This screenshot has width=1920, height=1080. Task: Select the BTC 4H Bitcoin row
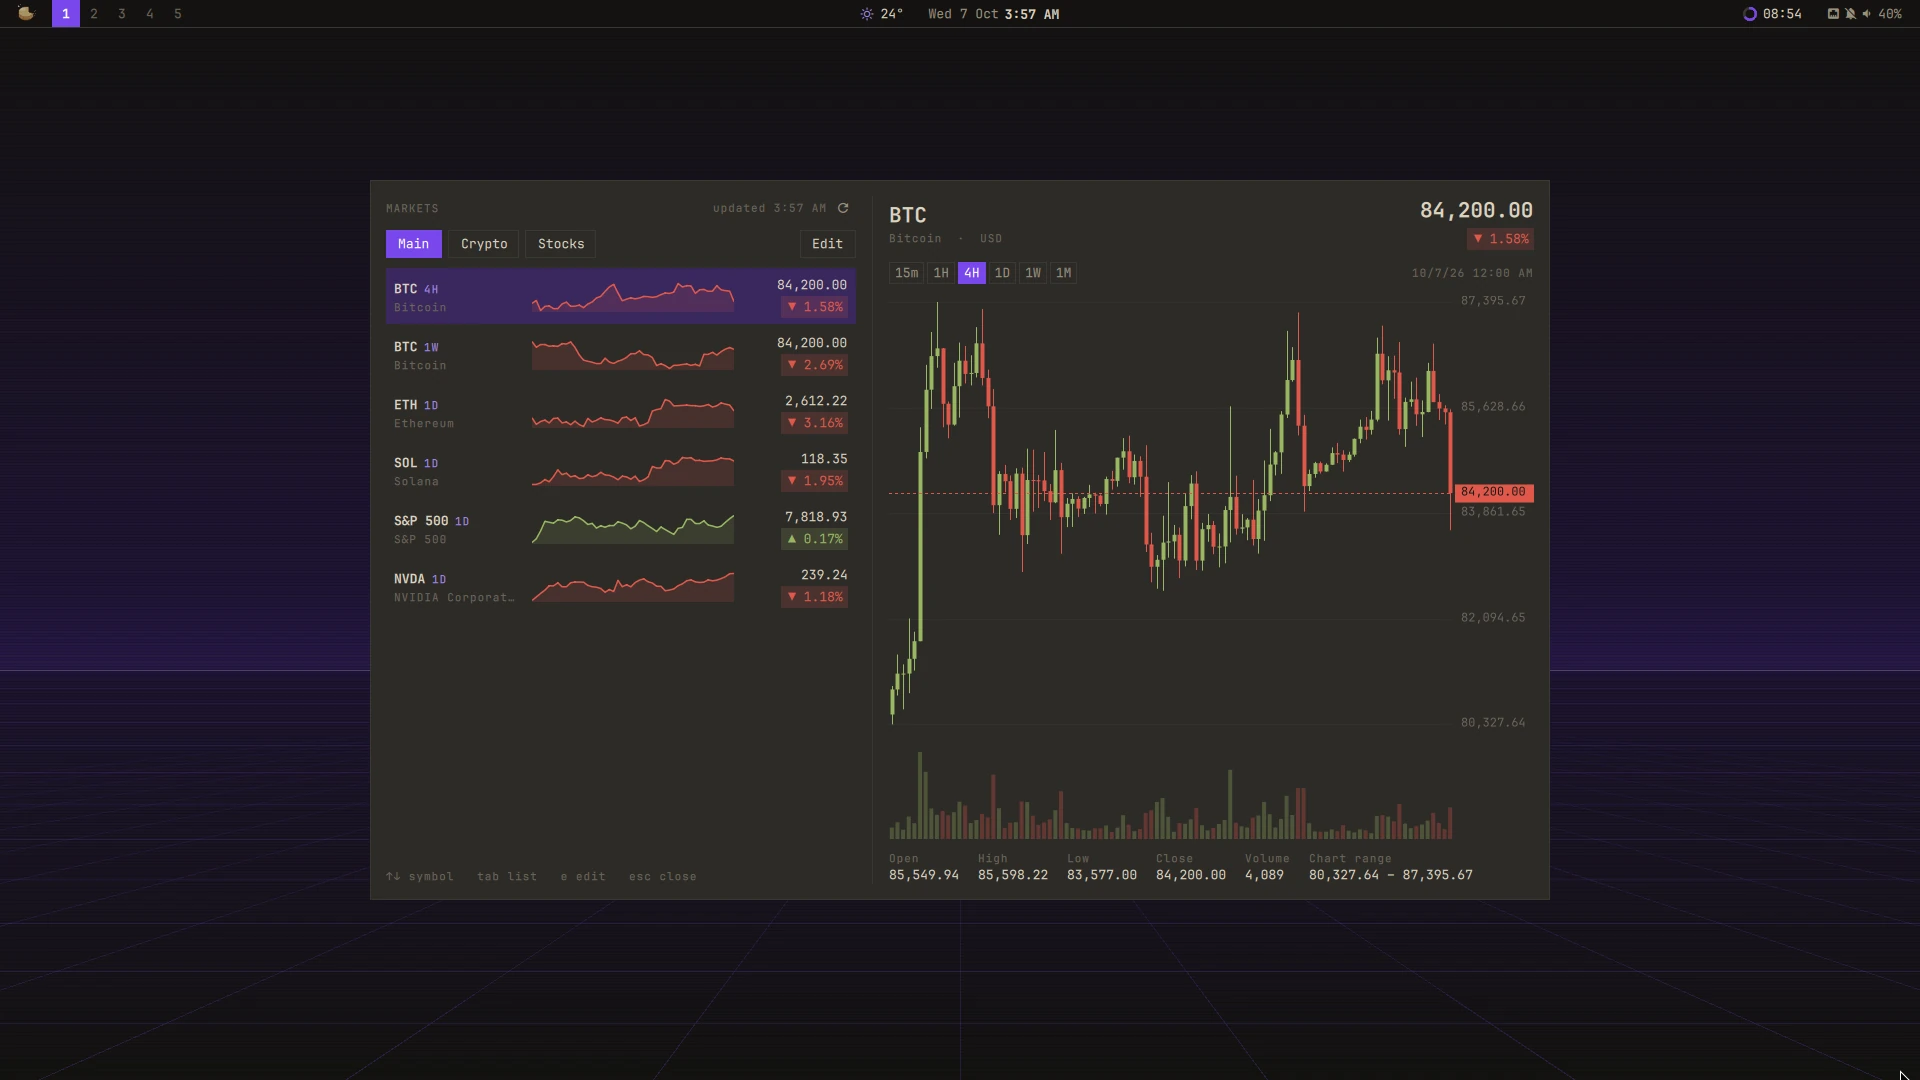point(621,296)
